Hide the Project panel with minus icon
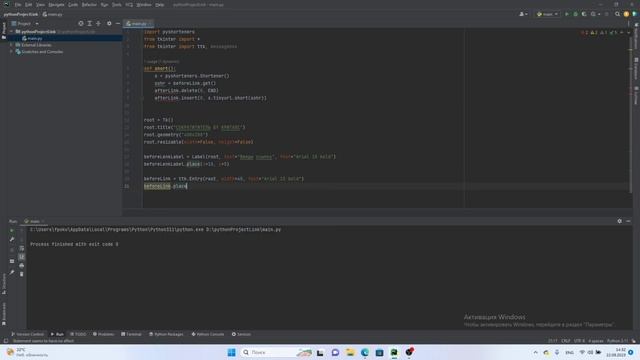 [x=118, y=24]
